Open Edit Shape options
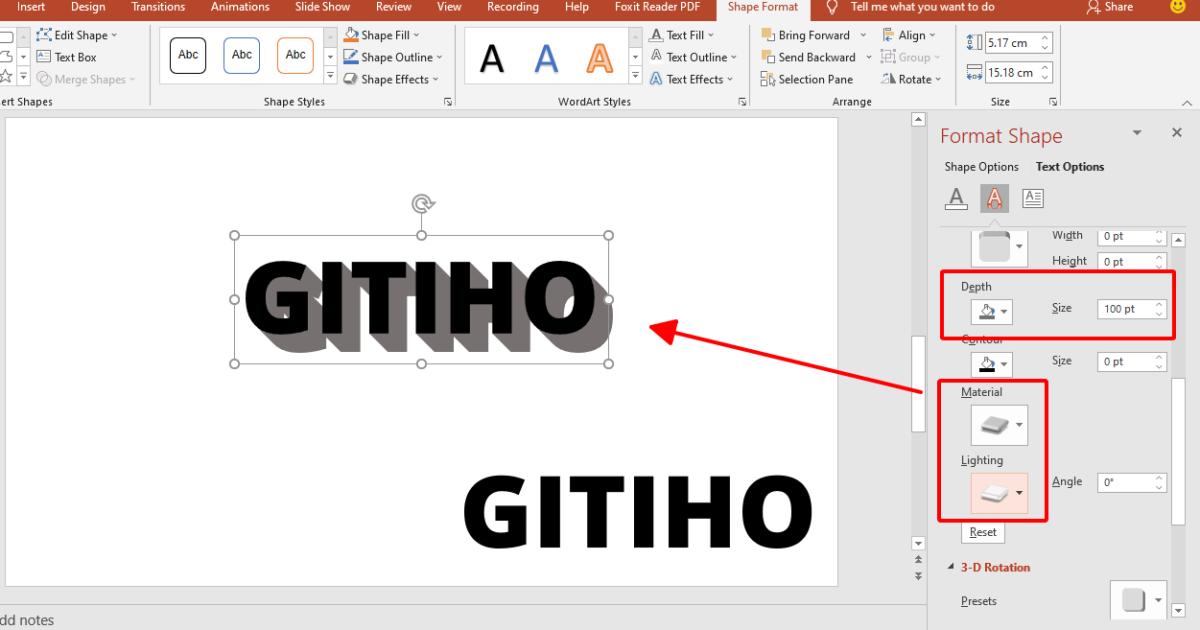 (x=75, y=34)
